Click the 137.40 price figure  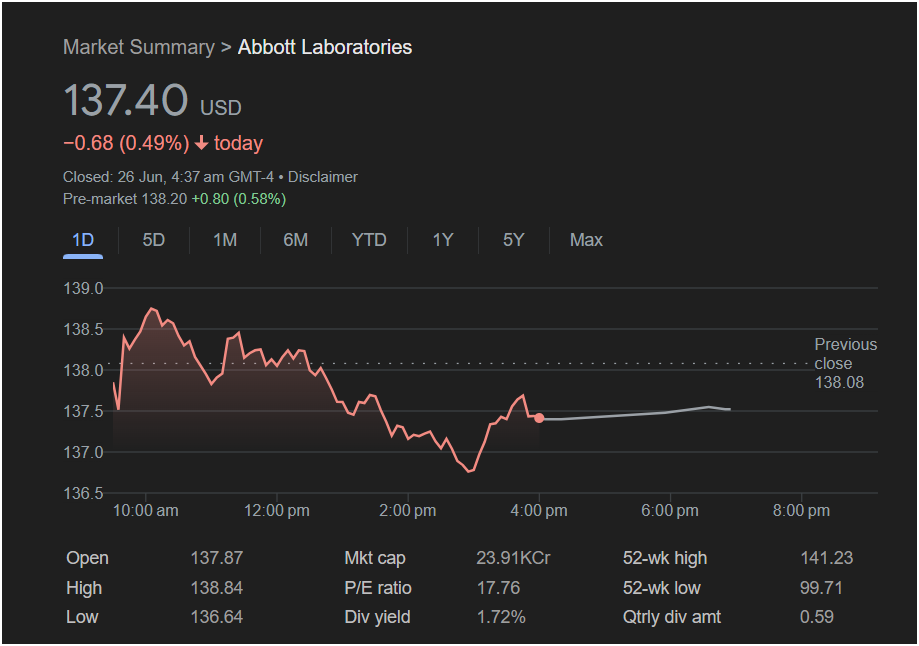click(126, 100)
